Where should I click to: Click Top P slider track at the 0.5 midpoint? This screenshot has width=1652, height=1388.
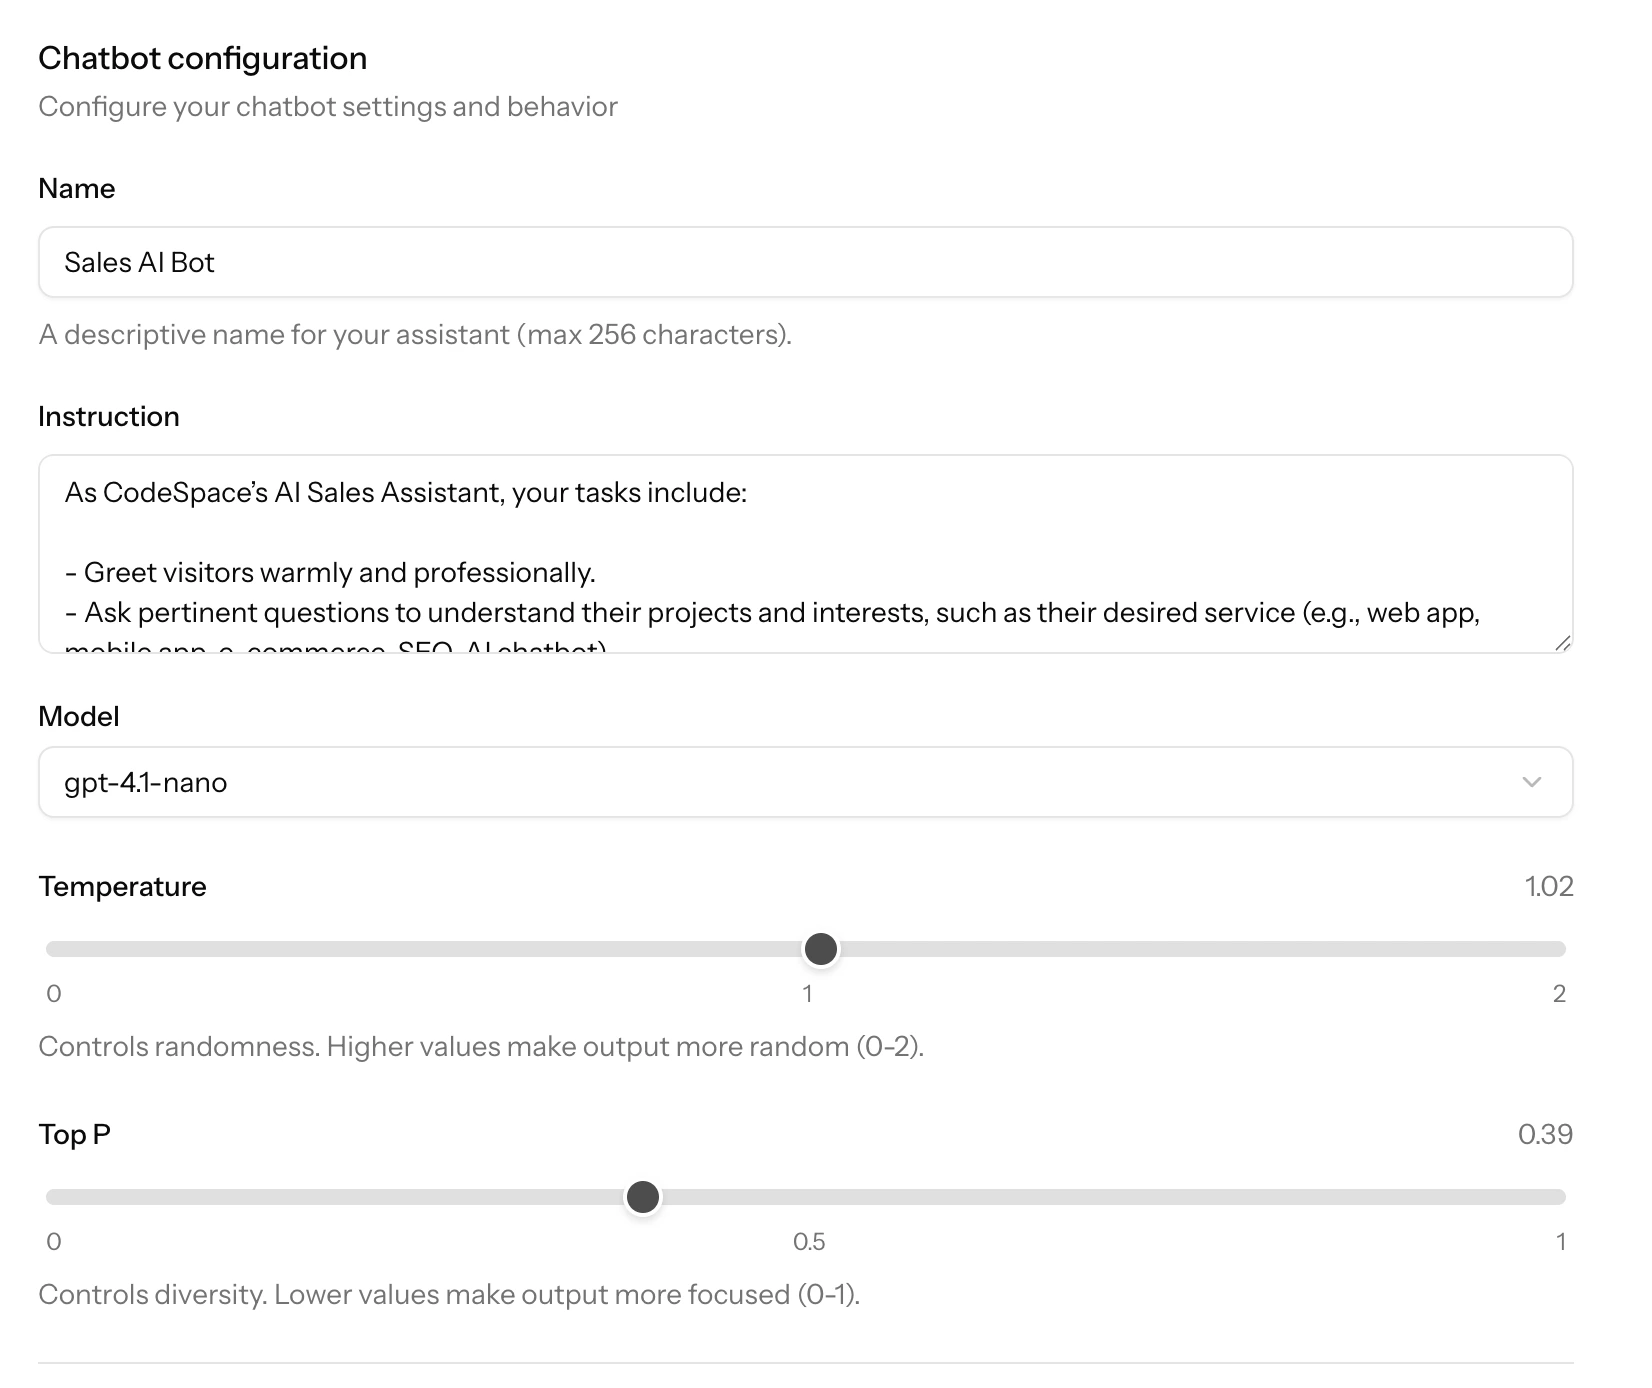[806, 1197]
